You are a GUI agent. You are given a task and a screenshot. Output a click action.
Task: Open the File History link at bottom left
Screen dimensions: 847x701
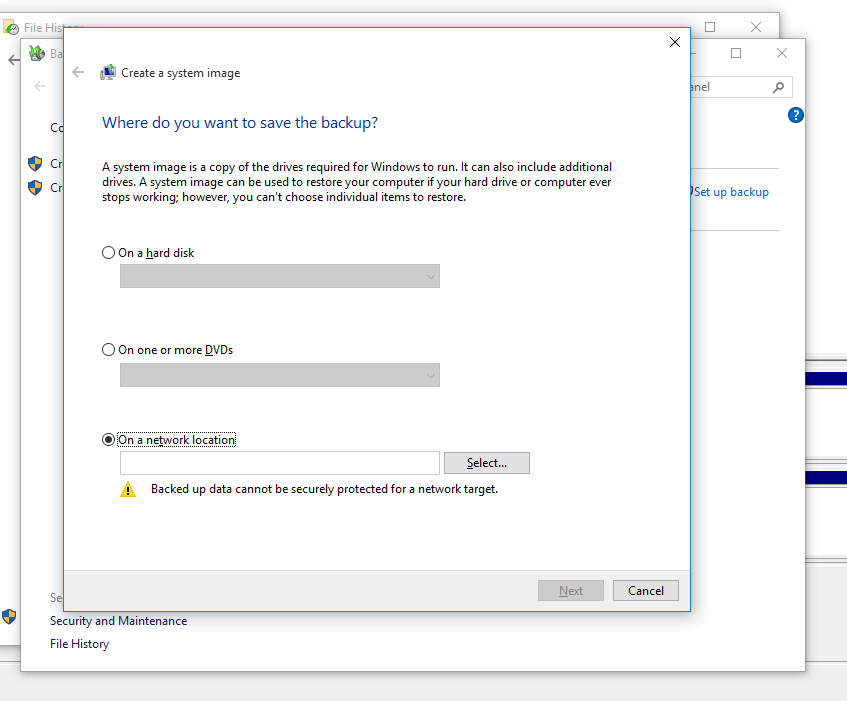pos(79,644)
